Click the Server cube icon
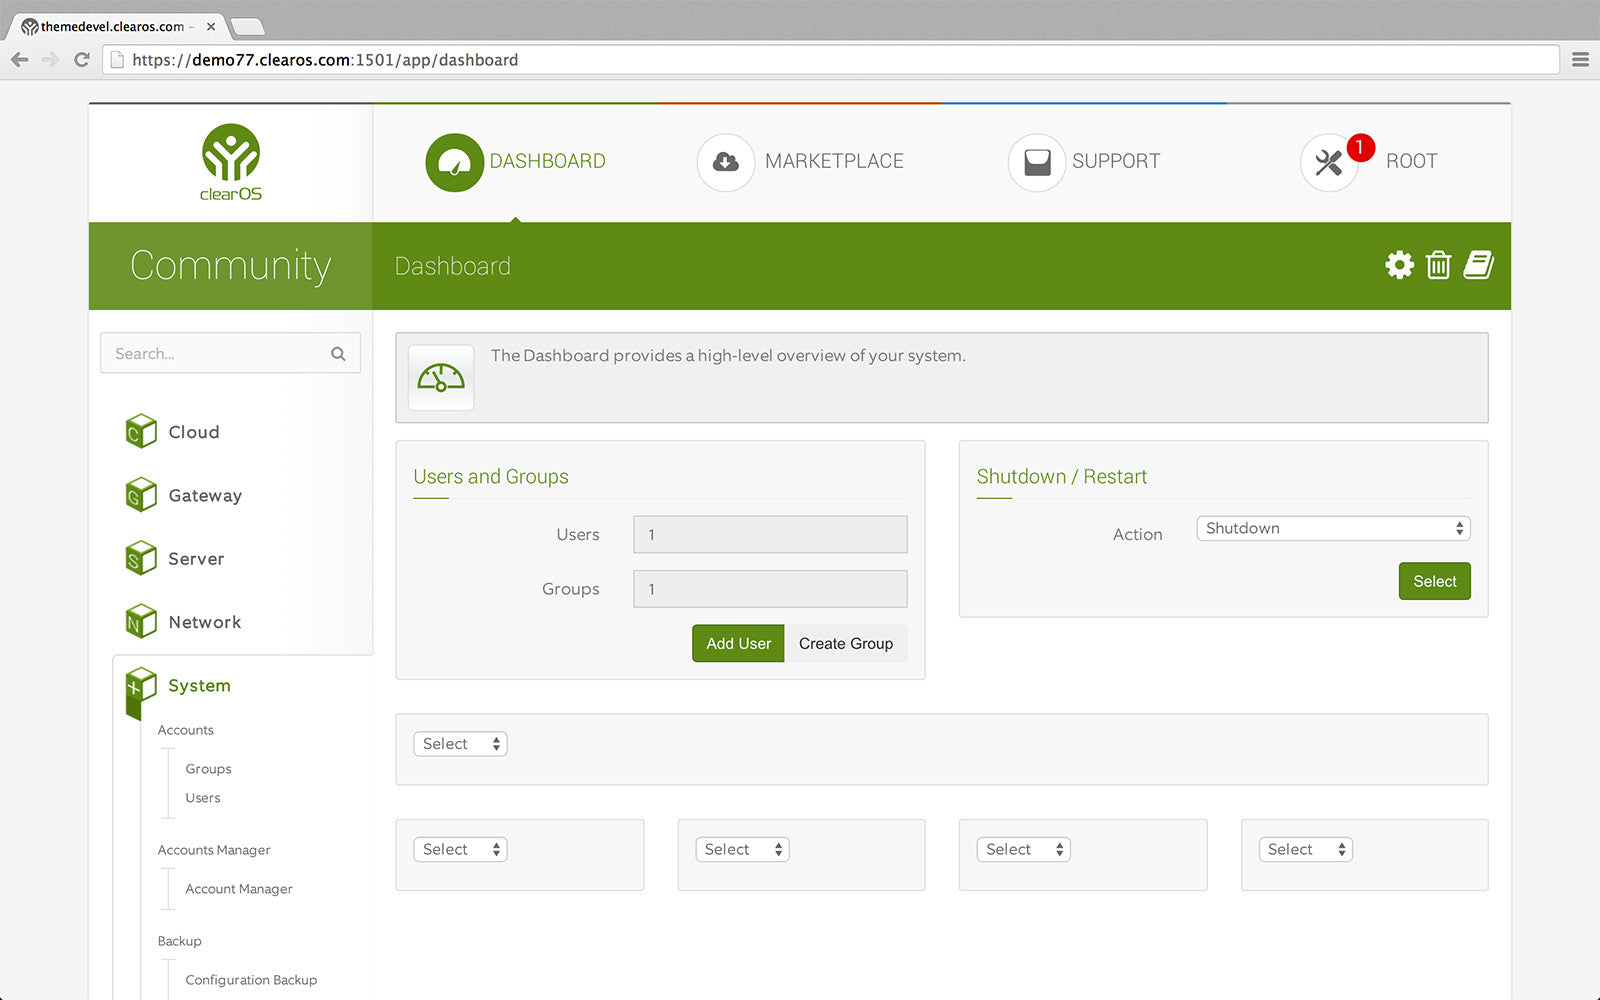The image size is (1600, 1000). (x=141, y=558)
